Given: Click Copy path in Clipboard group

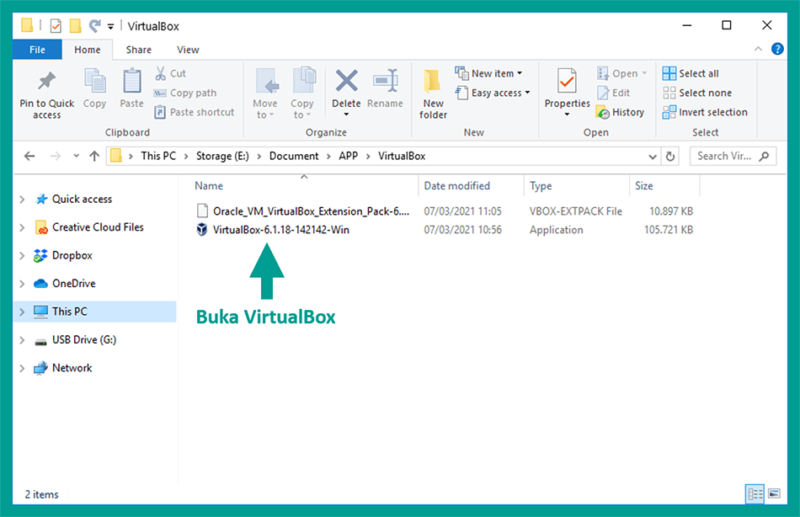Looking at the screenshot, I should [185, 93].
